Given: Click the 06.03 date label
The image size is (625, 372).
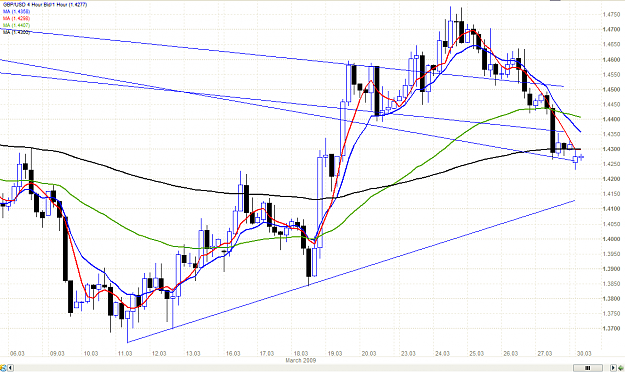Looking at the screenshot, I should pos(17,354).
